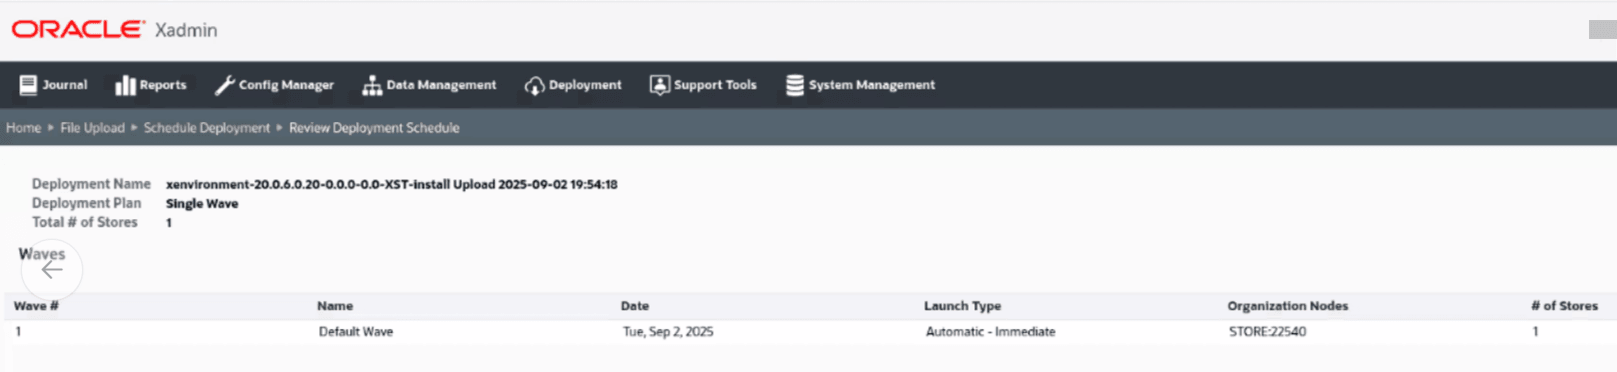Open the Data Management menu
Viewport: 1617px width, 372px height.
pos(429,85)
